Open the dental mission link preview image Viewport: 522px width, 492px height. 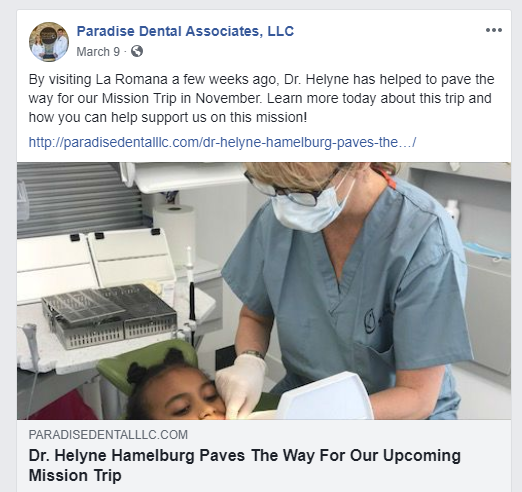[264, 291]
